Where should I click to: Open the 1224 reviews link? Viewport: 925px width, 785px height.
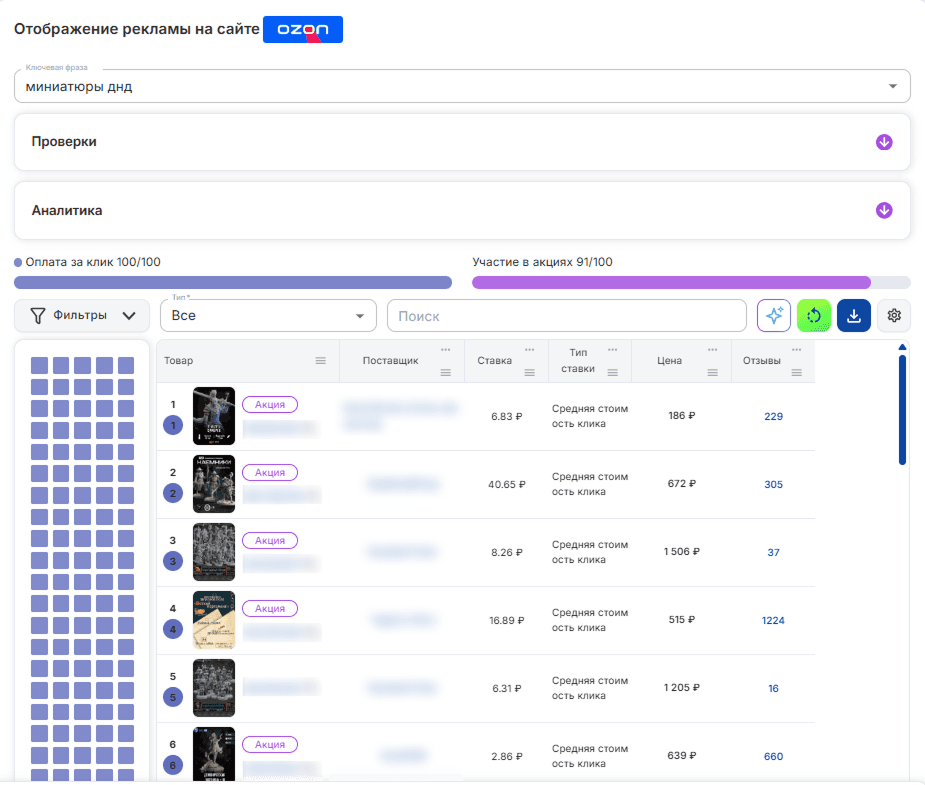[x=773, y=620]
